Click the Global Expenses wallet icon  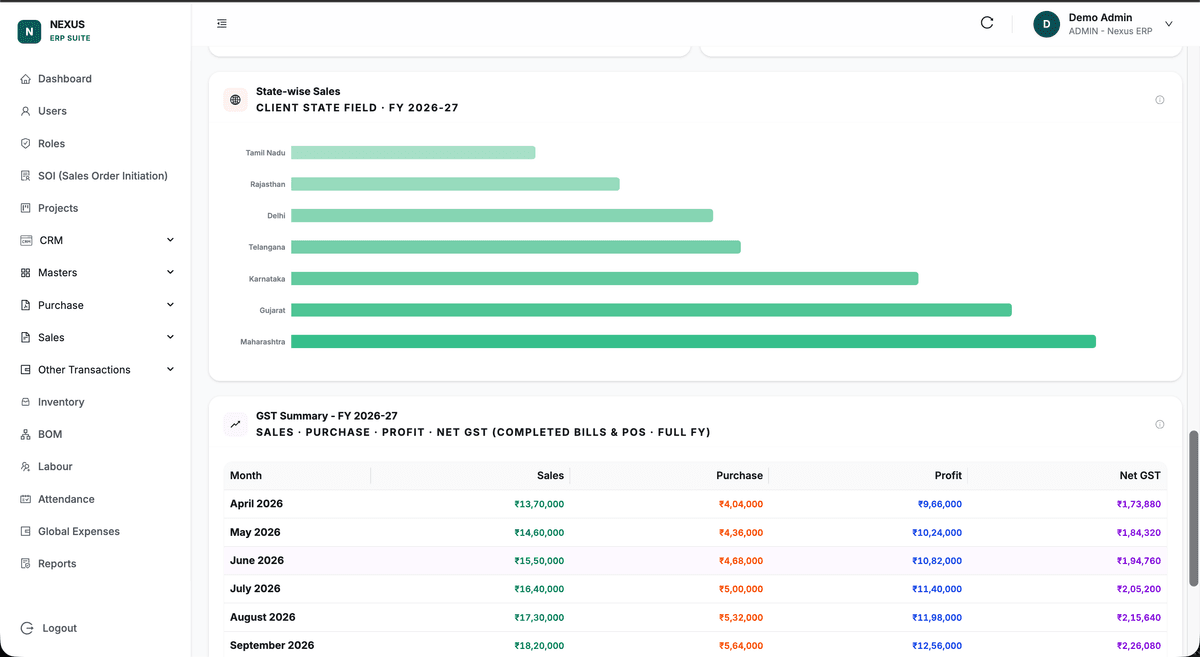click(x=25, y=531)
